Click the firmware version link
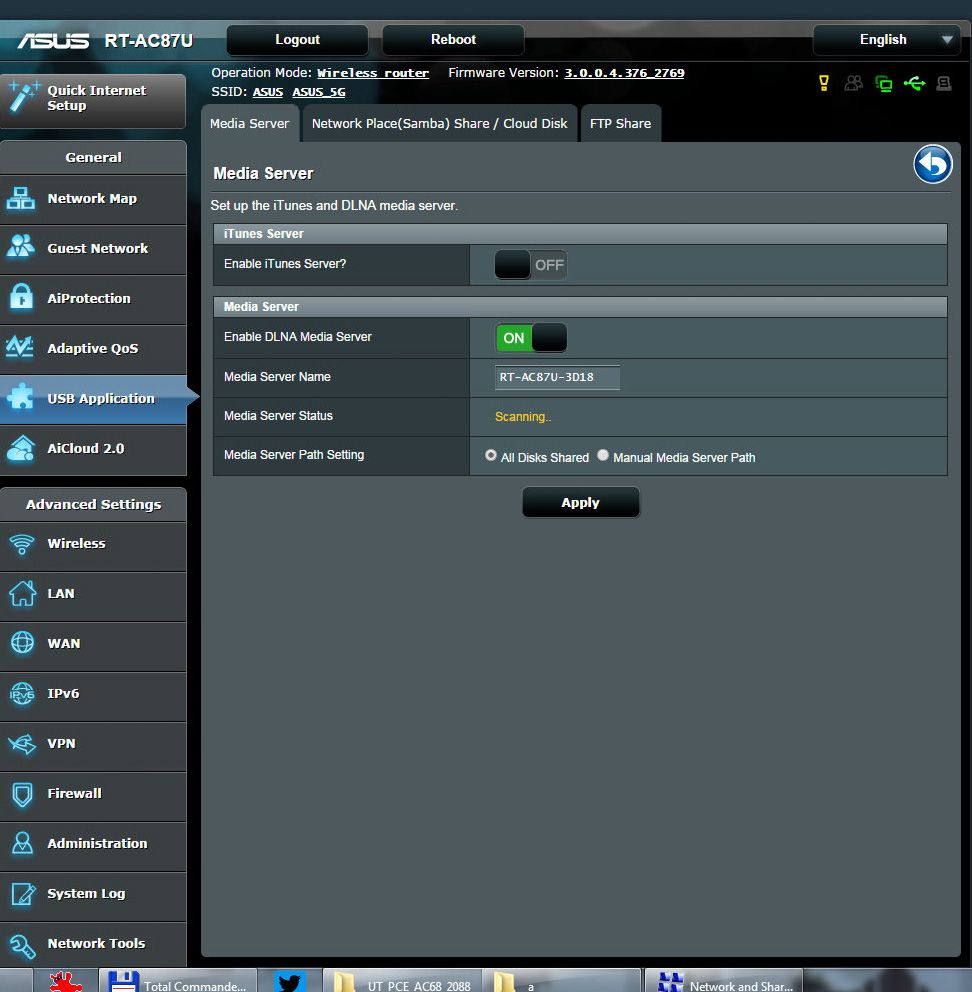 [x=624, y=73]
